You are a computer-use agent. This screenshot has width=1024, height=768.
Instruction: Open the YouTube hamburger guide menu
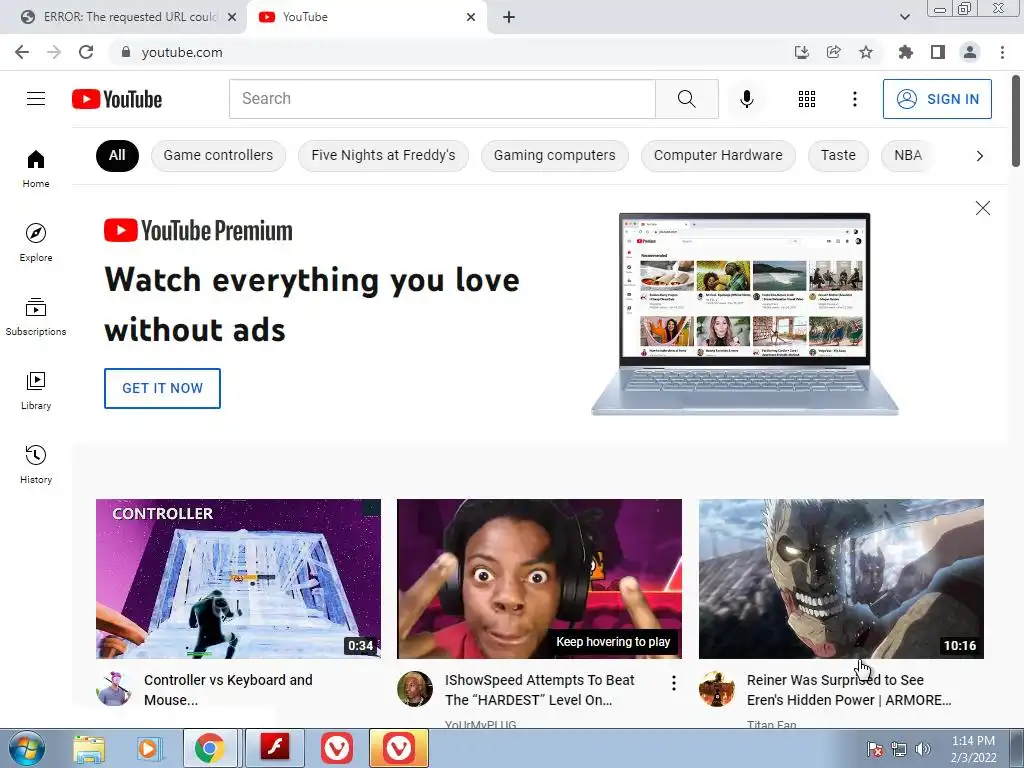tap(36, 99)
